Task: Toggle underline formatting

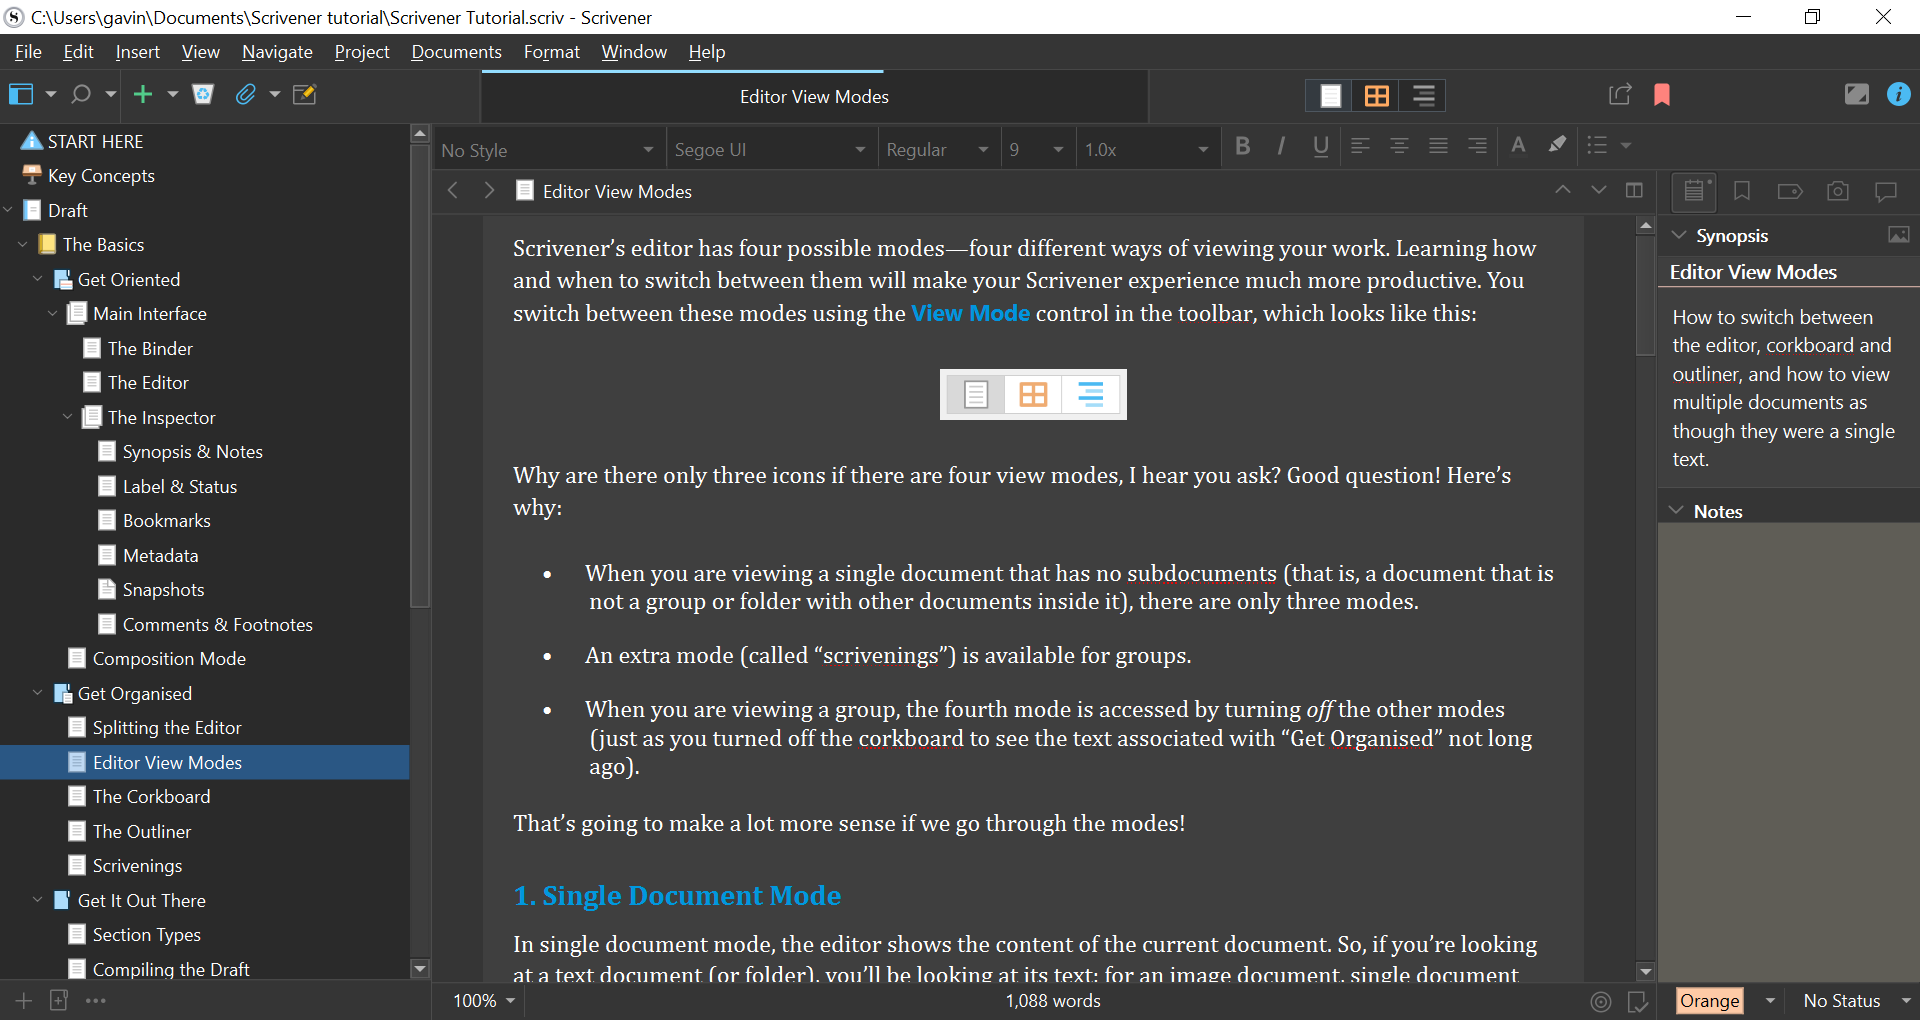Action: point(1321,146)
